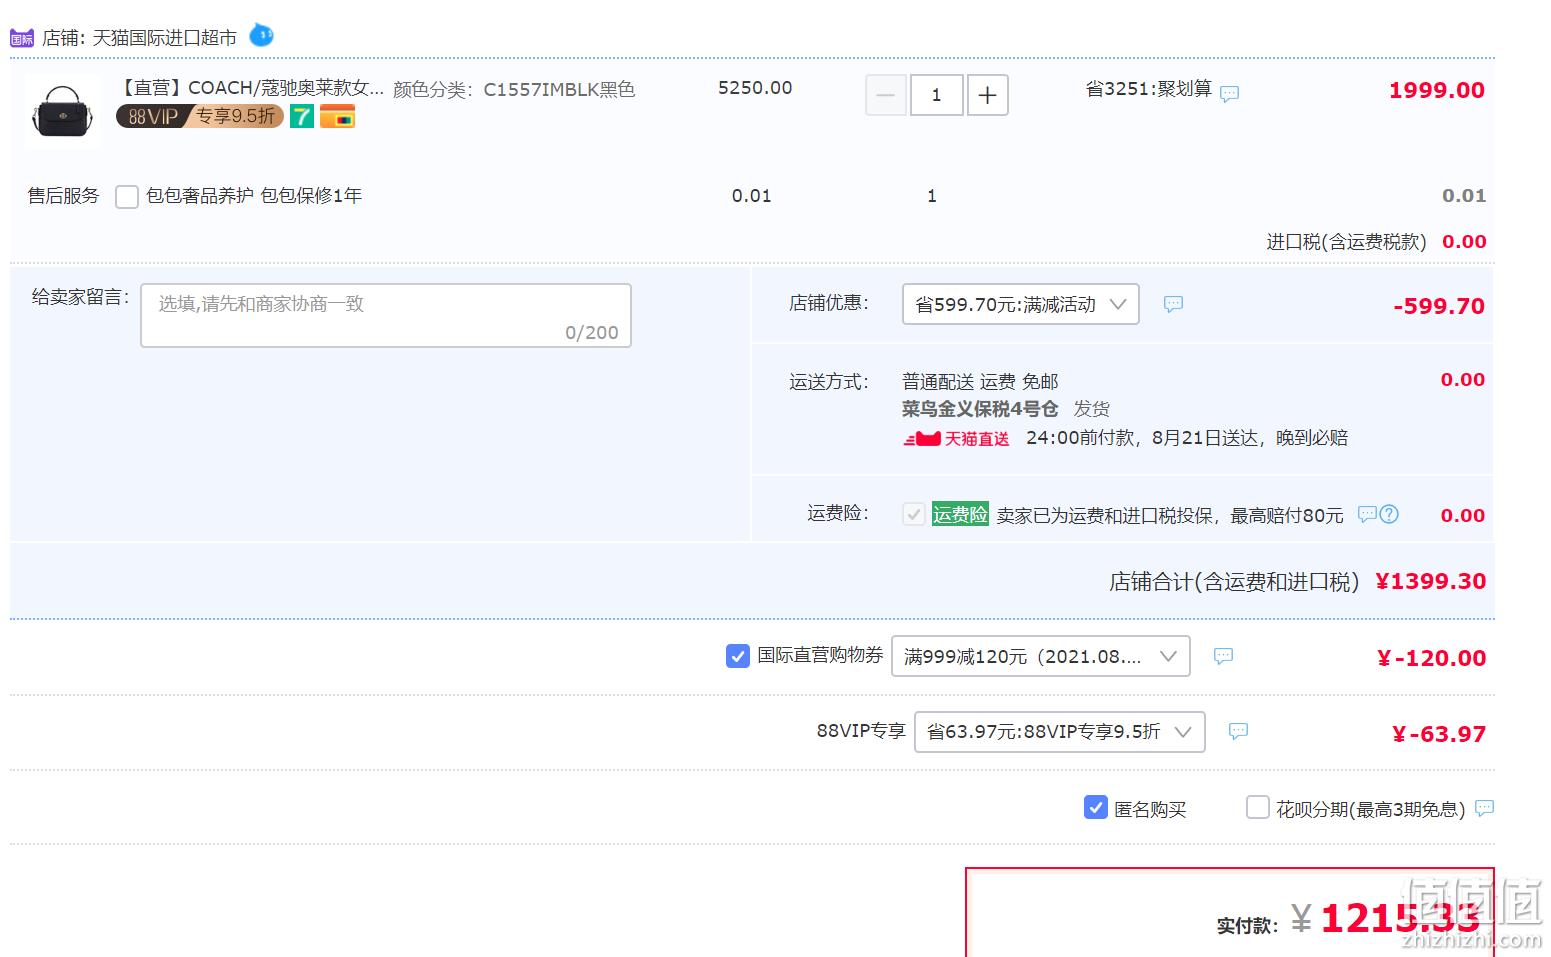Enable 包包奢品养护 包包保修1年 checkbox

point(127,197)
